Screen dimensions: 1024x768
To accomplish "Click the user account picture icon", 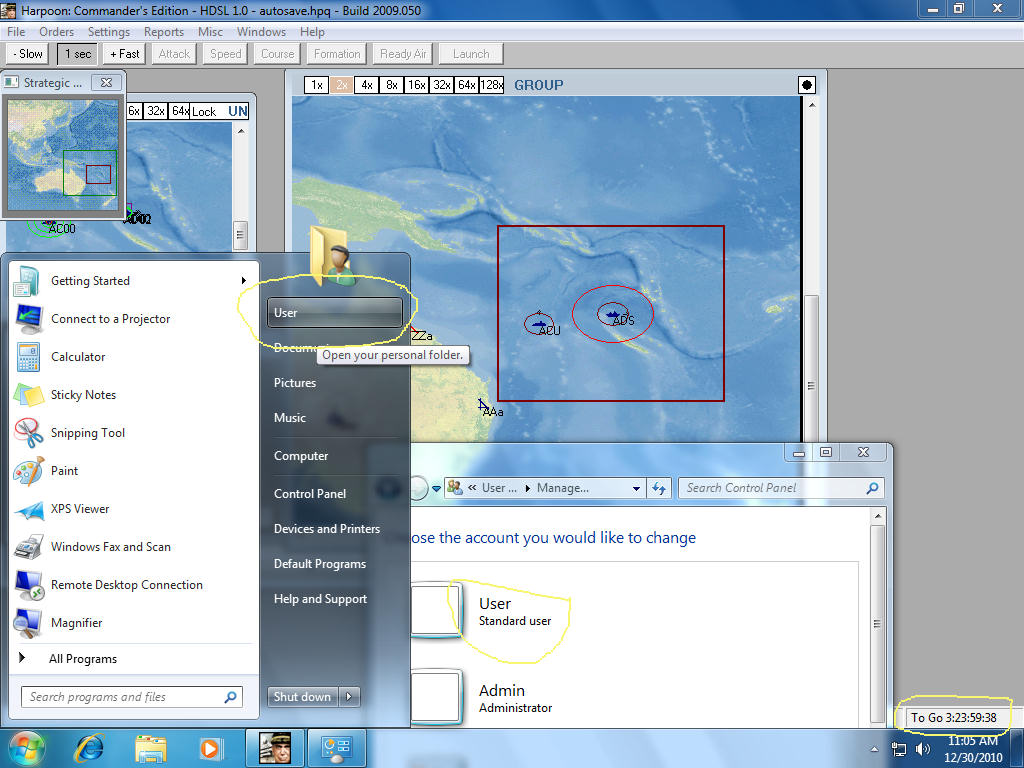I will [x=333, y=257].
